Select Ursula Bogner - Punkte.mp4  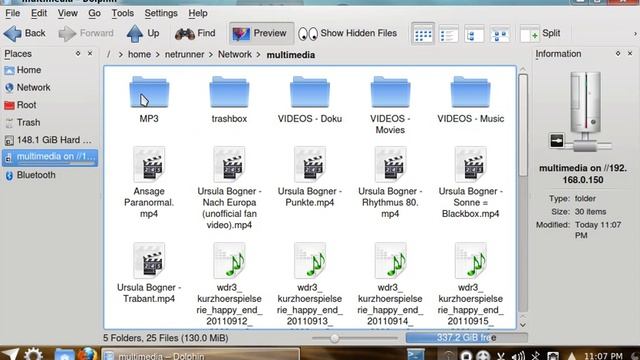tap(310, 177)
